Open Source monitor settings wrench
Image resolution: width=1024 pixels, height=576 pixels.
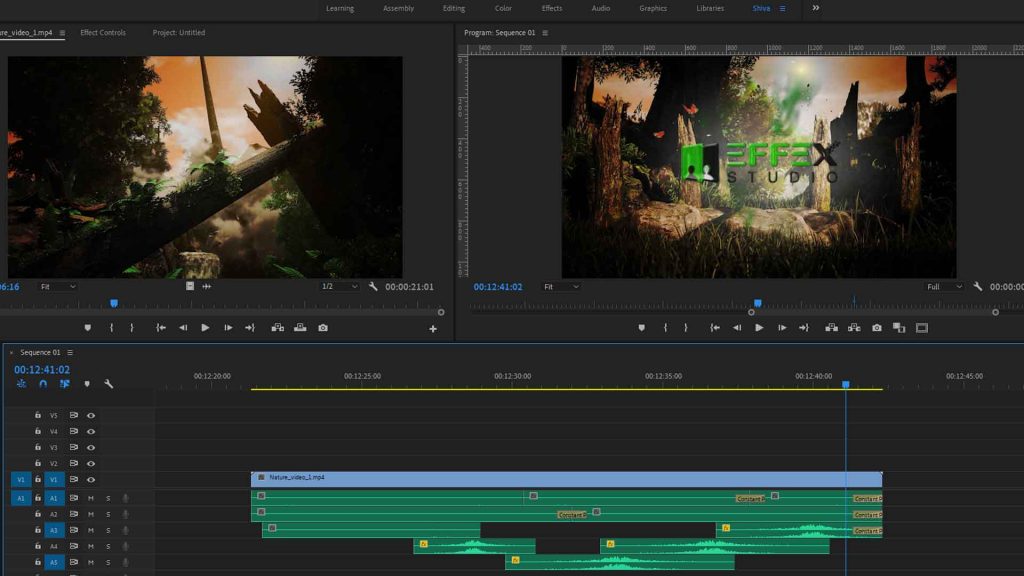click(x=373, y=287)
